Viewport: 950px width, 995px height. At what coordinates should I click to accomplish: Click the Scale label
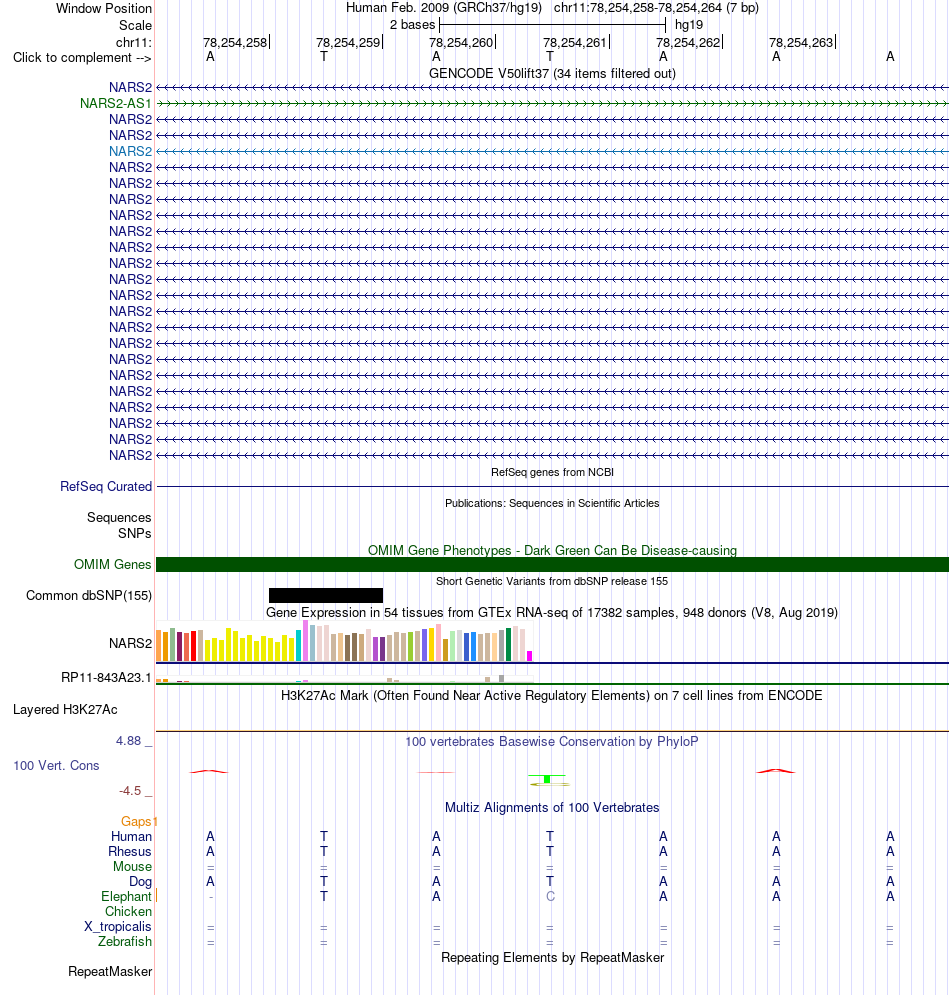[x=135, y=25]
